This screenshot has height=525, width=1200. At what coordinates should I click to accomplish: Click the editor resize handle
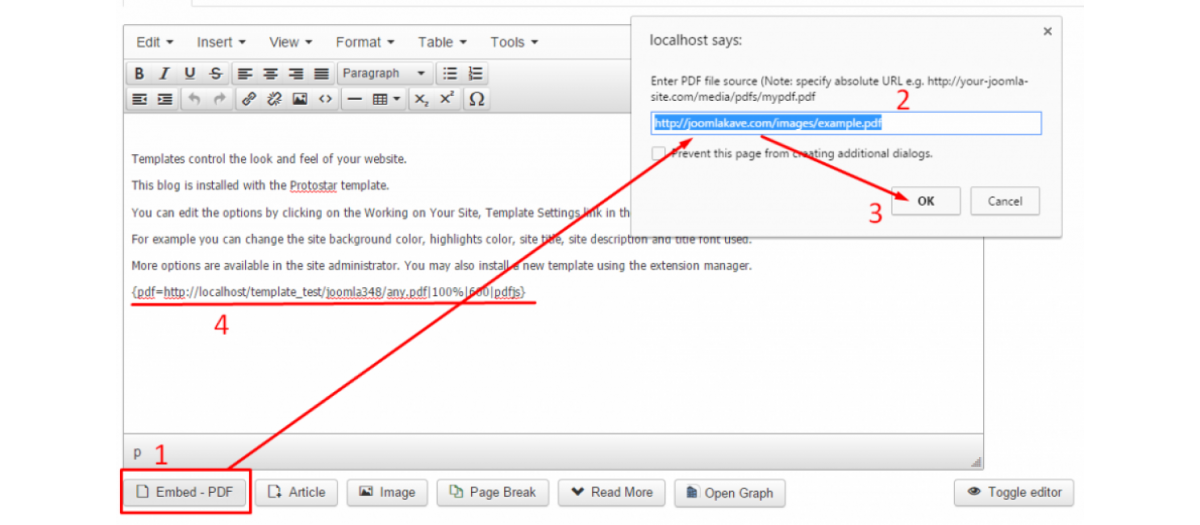975,461
